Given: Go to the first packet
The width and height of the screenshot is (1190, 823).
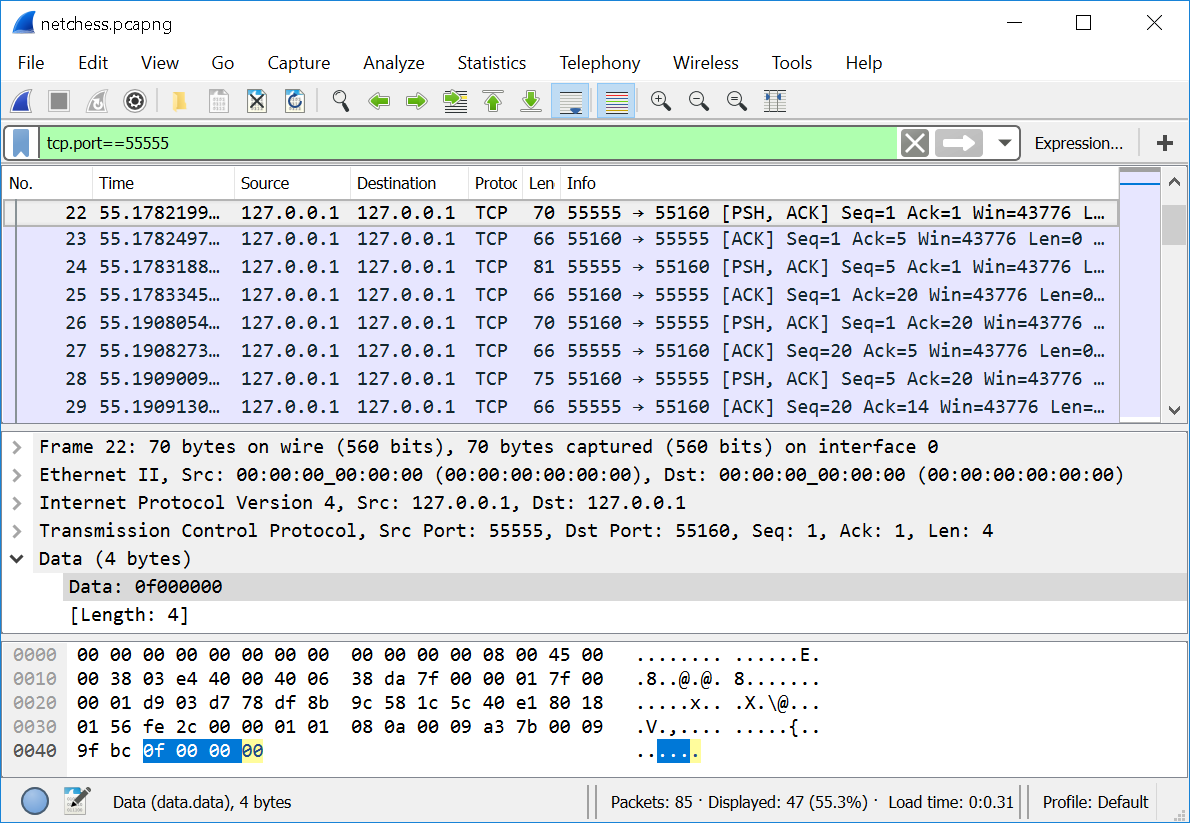Looking at the screenshot, I should click(x=493, y=101).
